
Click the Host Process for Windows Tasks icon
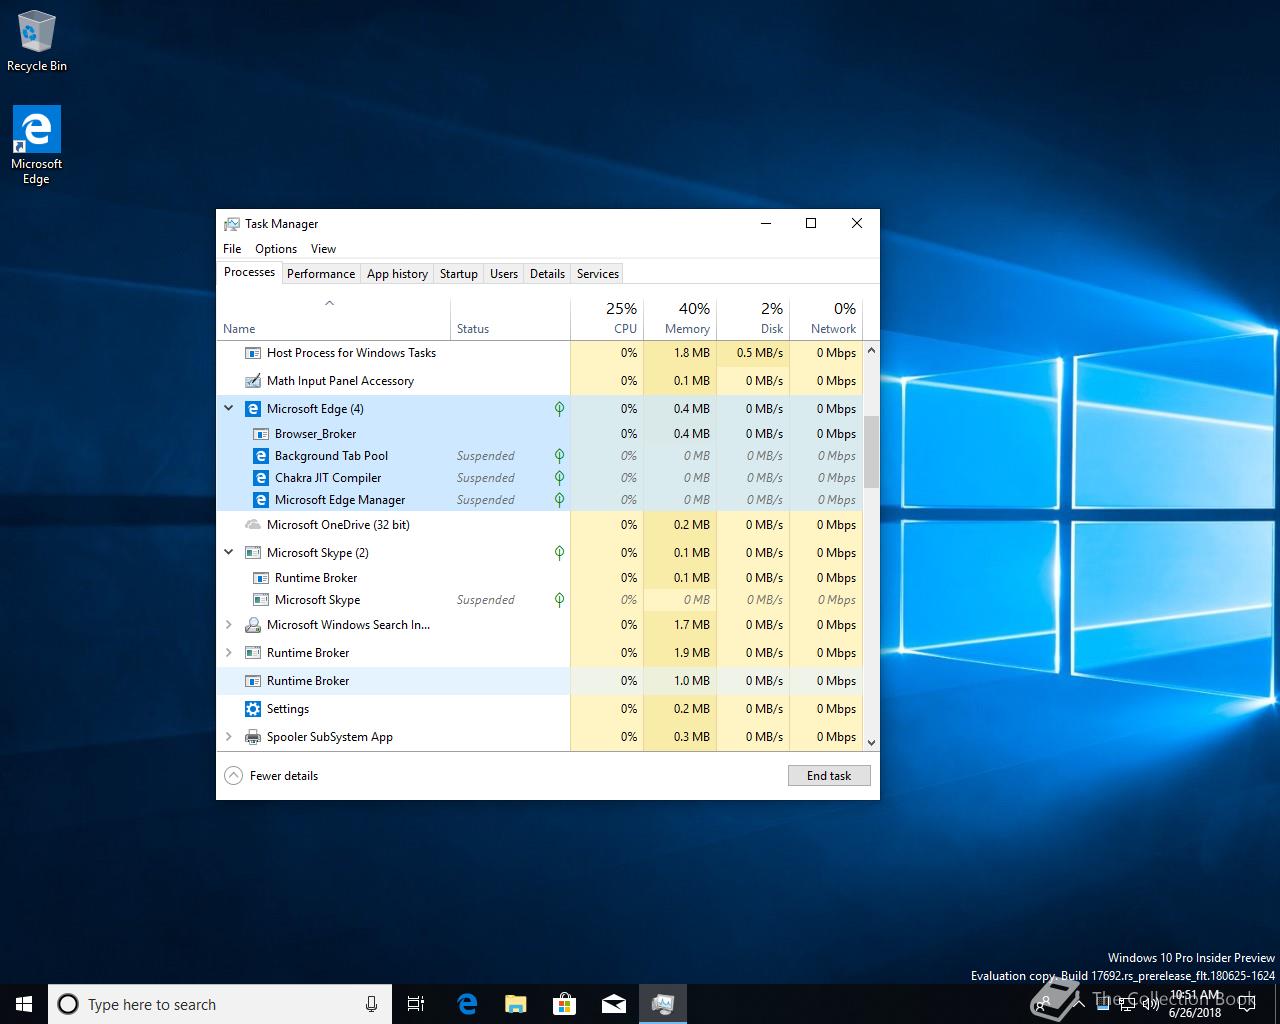click(x=253, y=353)
